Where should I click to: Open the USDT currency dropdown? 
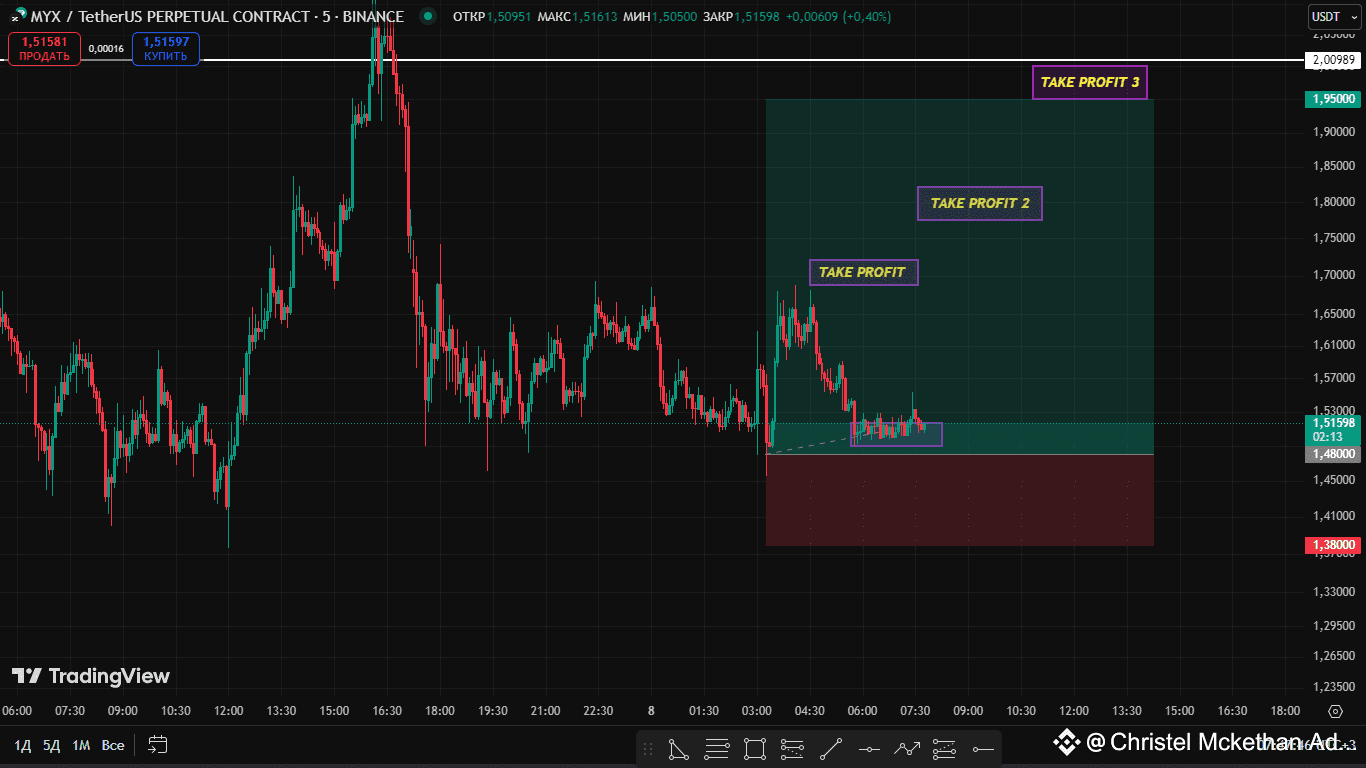(1334, 16)
